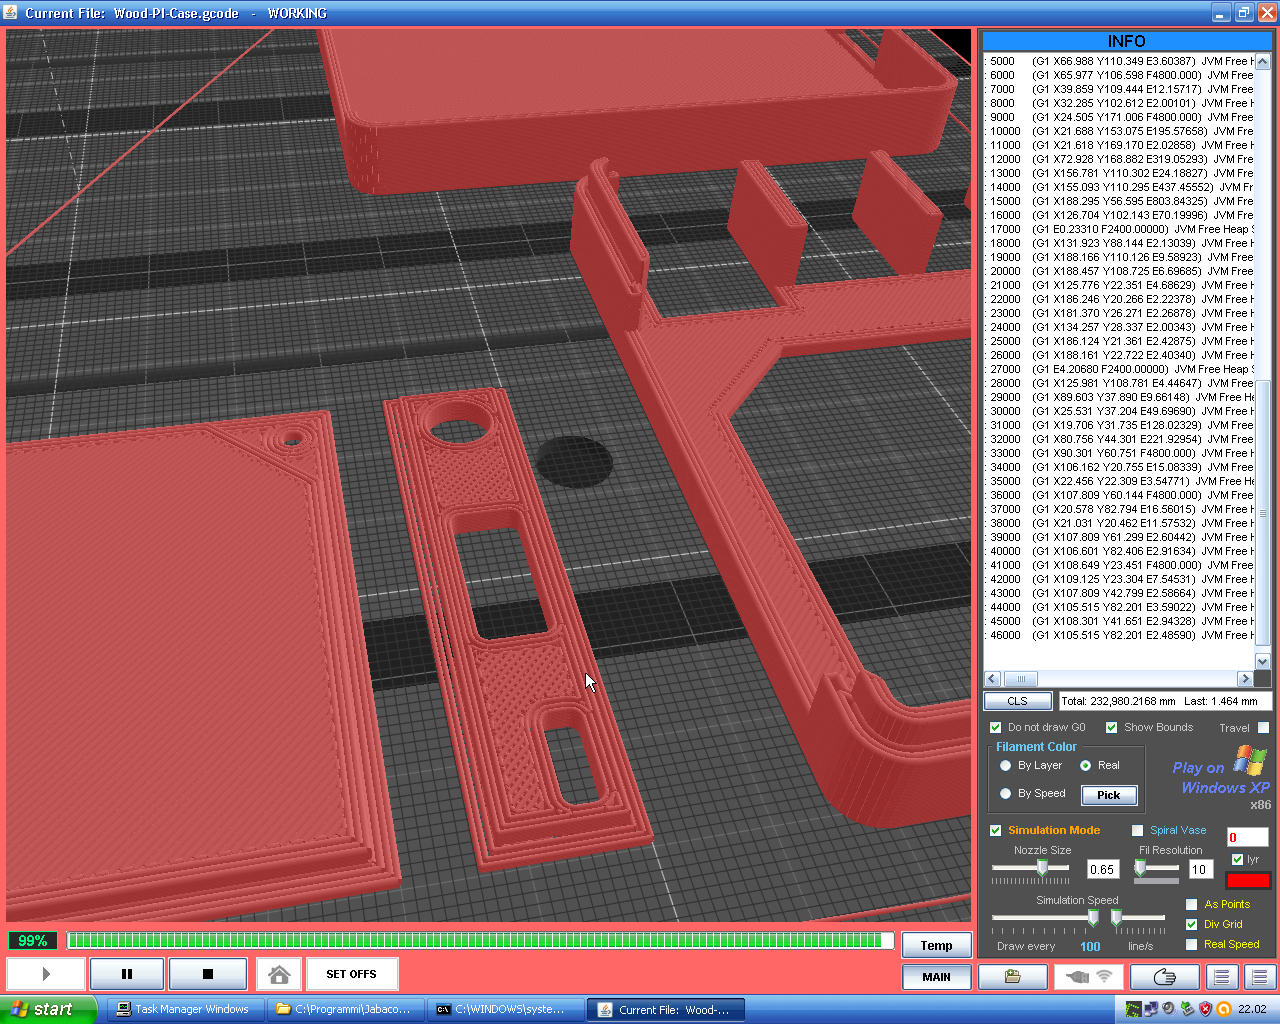Select log line 27000 in INFO list
This screenshot has height=1024, width=1280.
tap(1119, 369)
